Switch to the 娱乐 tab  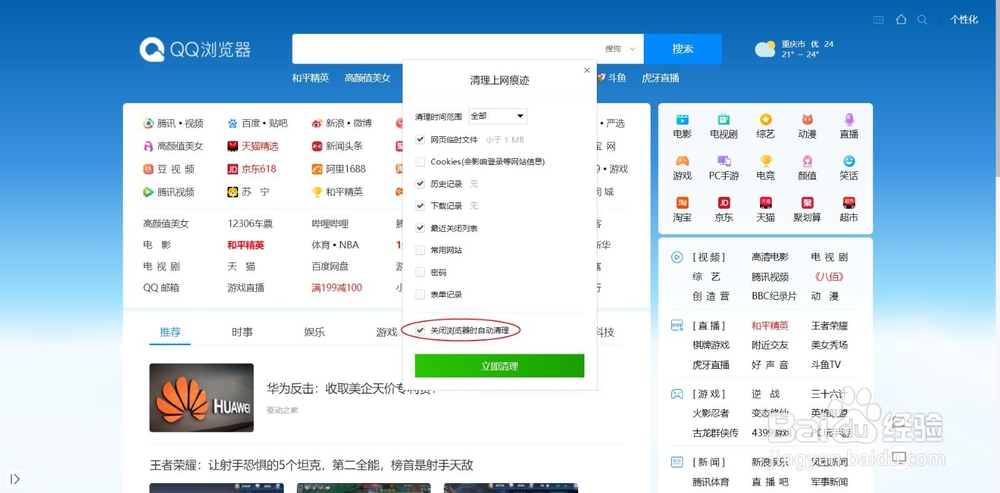[x=314, y=332]
